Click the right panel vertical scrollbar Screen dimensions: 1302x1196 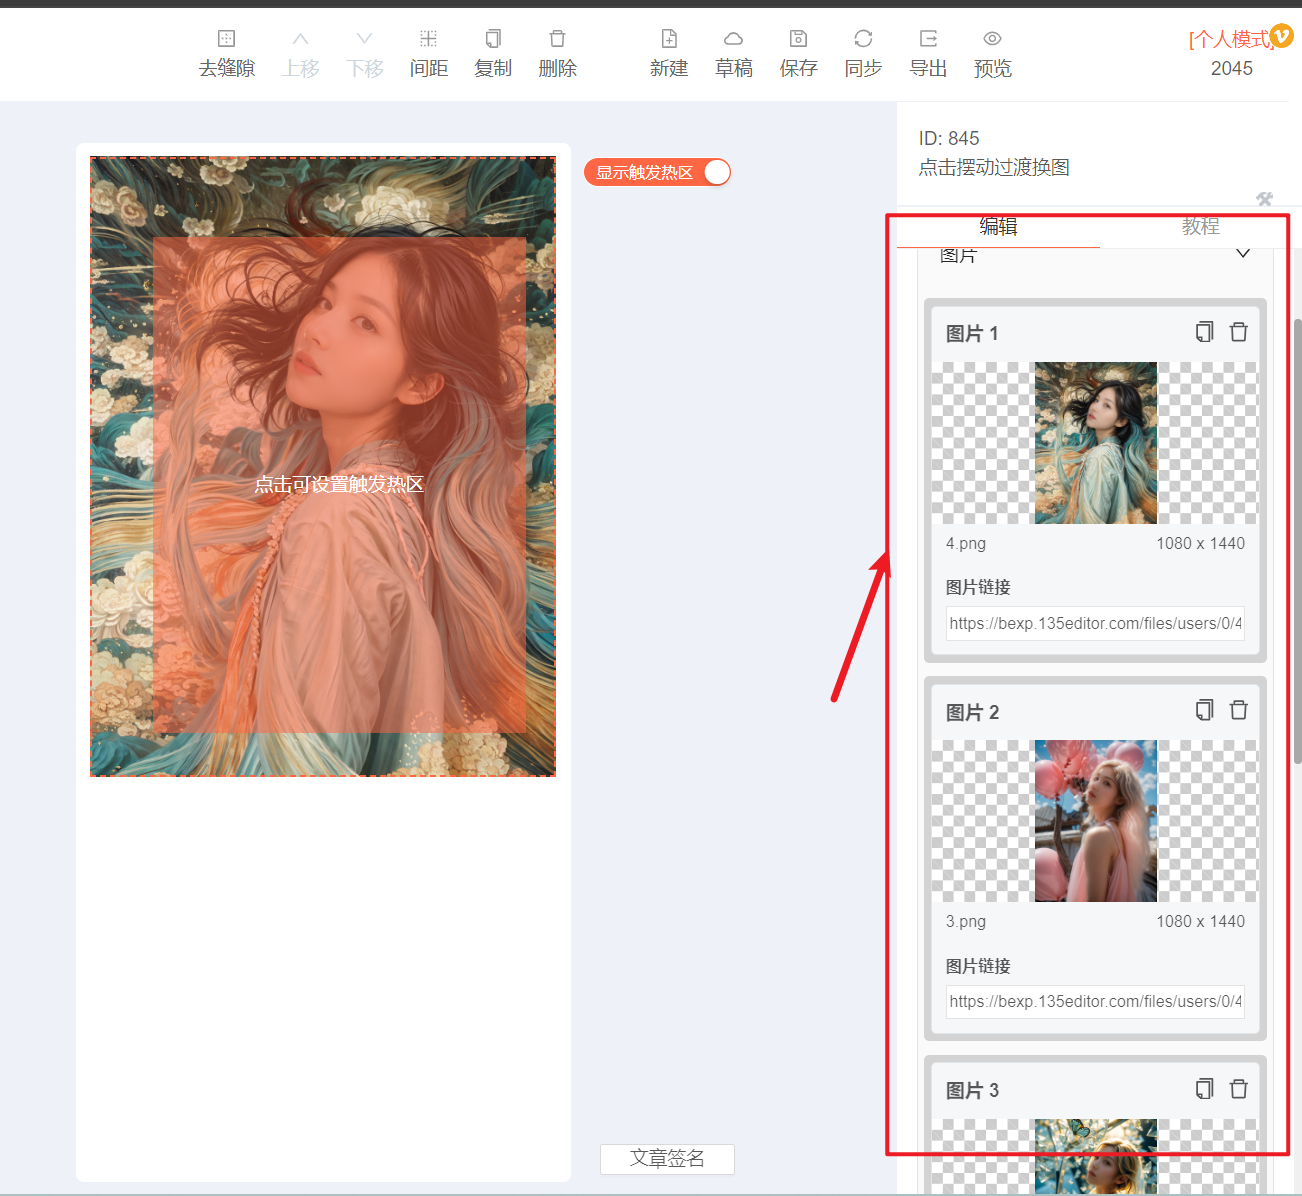click(1298, 541)
